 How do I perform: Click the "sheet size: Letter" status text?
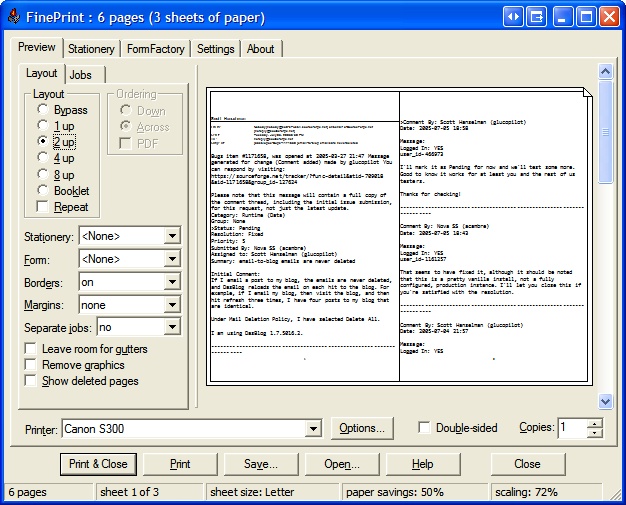[x=252, y=492]
